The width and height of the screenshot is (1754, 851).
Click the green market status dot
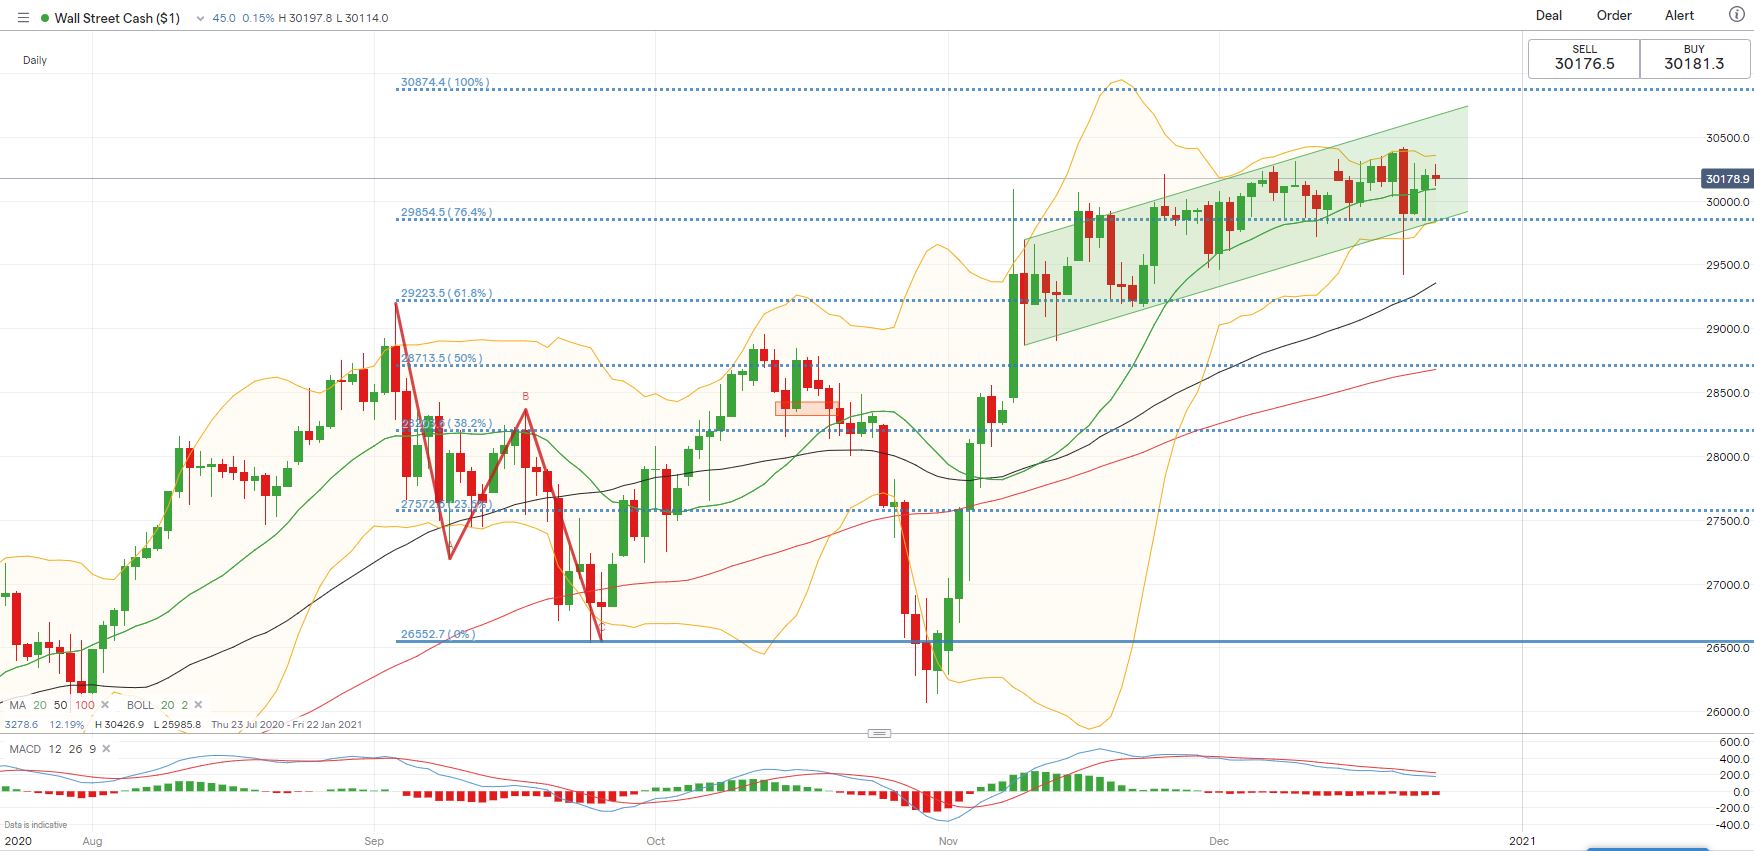pos(45,18)
